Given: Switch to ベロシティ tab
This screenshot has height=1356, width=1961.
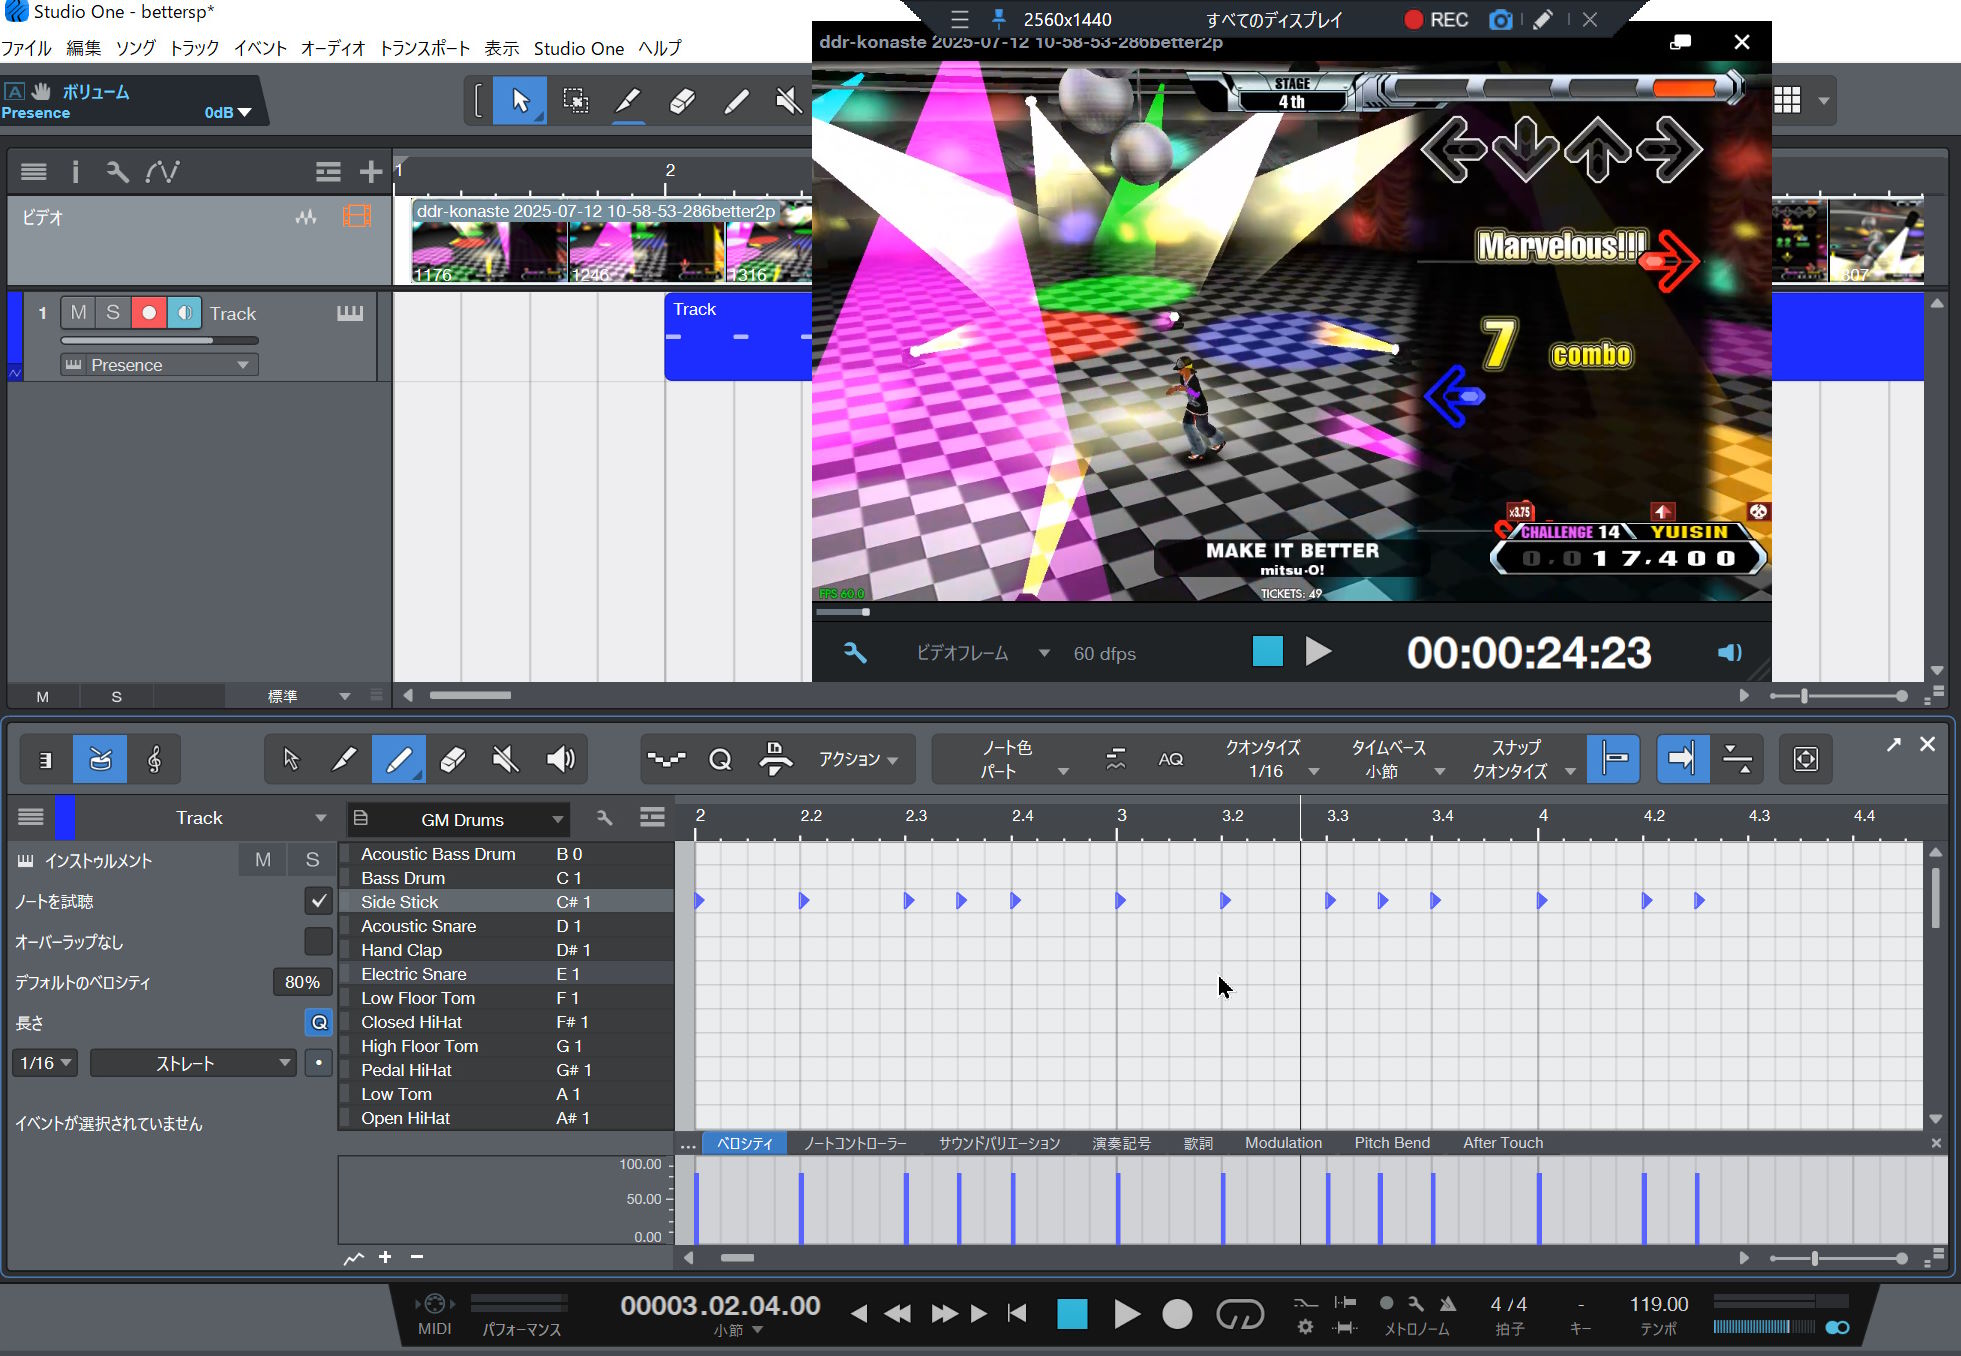Looking at the screenshot, I should point(745,1143).
